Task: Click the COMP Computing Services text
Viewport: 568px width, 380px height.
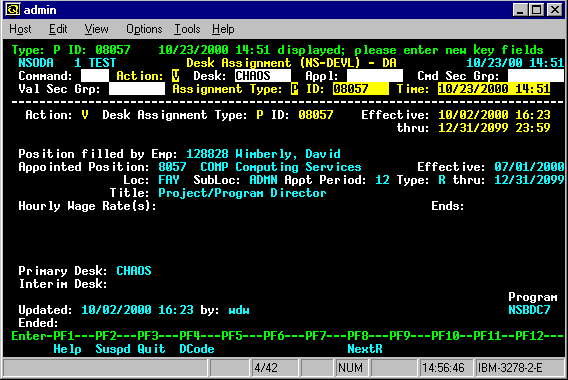Action: point(281,167)
